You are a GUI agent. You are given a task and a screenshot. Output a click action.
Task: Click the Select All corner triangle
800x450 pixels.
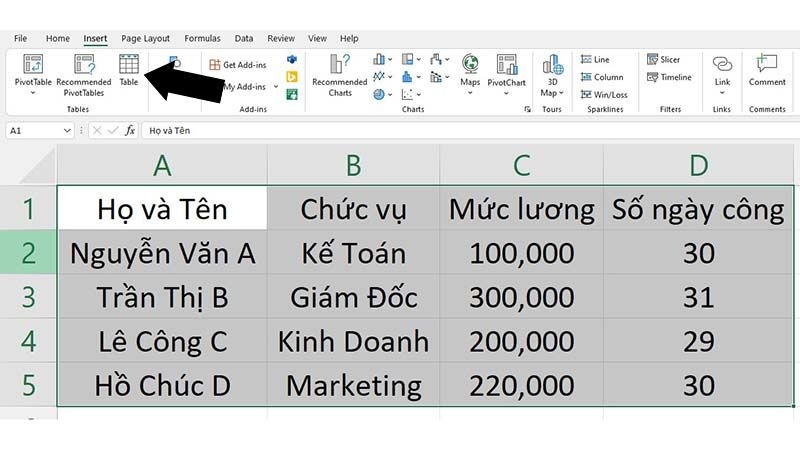38,165
